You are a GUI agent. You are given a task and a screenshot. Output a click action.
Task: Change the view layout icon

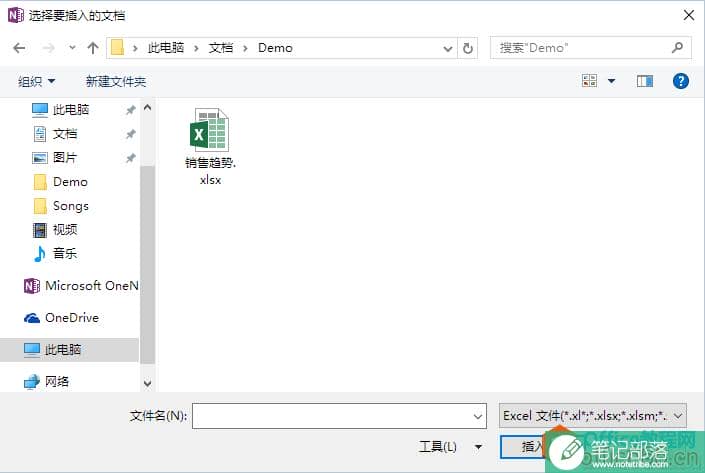tap(589, 81)
